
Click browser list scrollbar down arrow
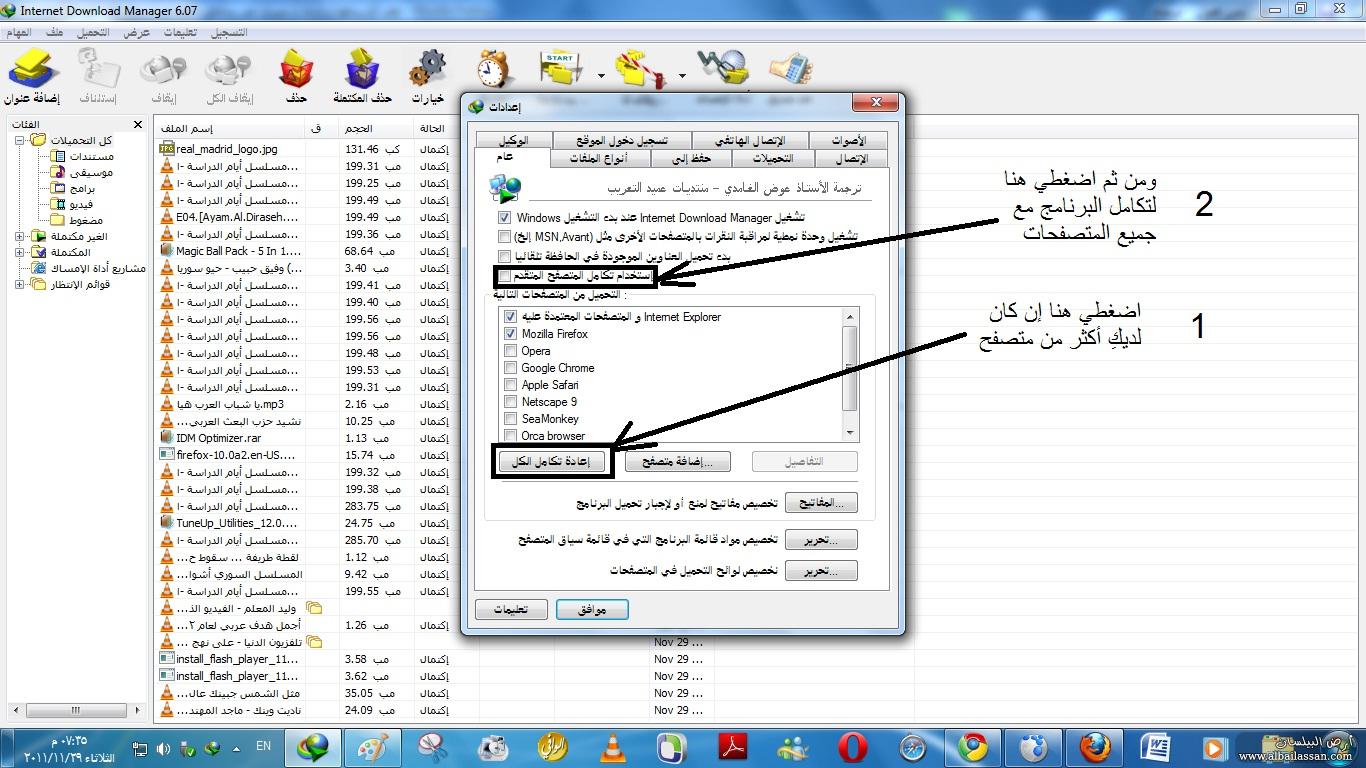(851, 433)
